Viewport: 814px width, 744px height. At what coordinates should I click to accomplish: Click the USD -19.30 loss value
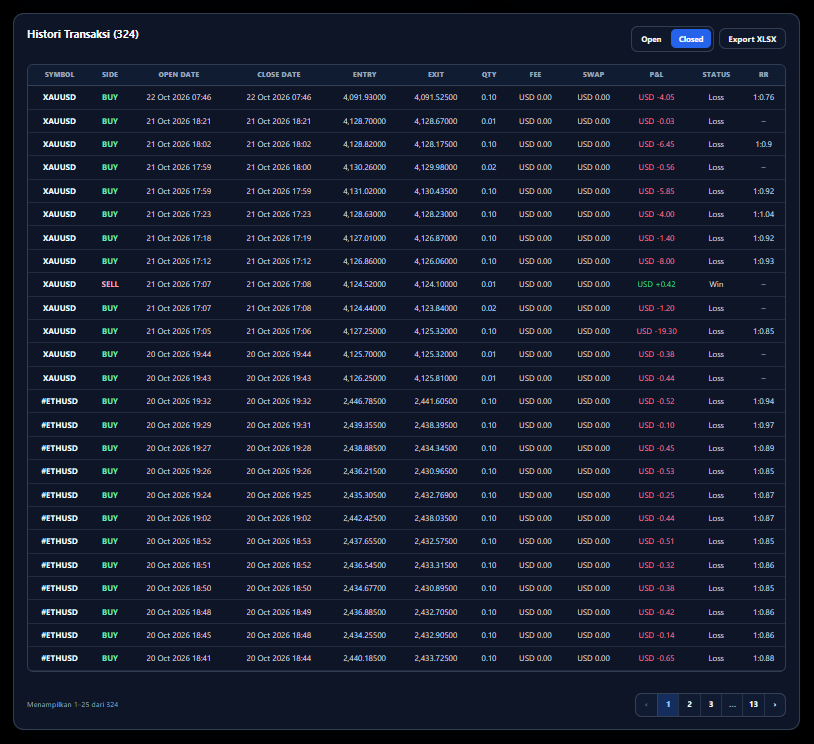656,331
